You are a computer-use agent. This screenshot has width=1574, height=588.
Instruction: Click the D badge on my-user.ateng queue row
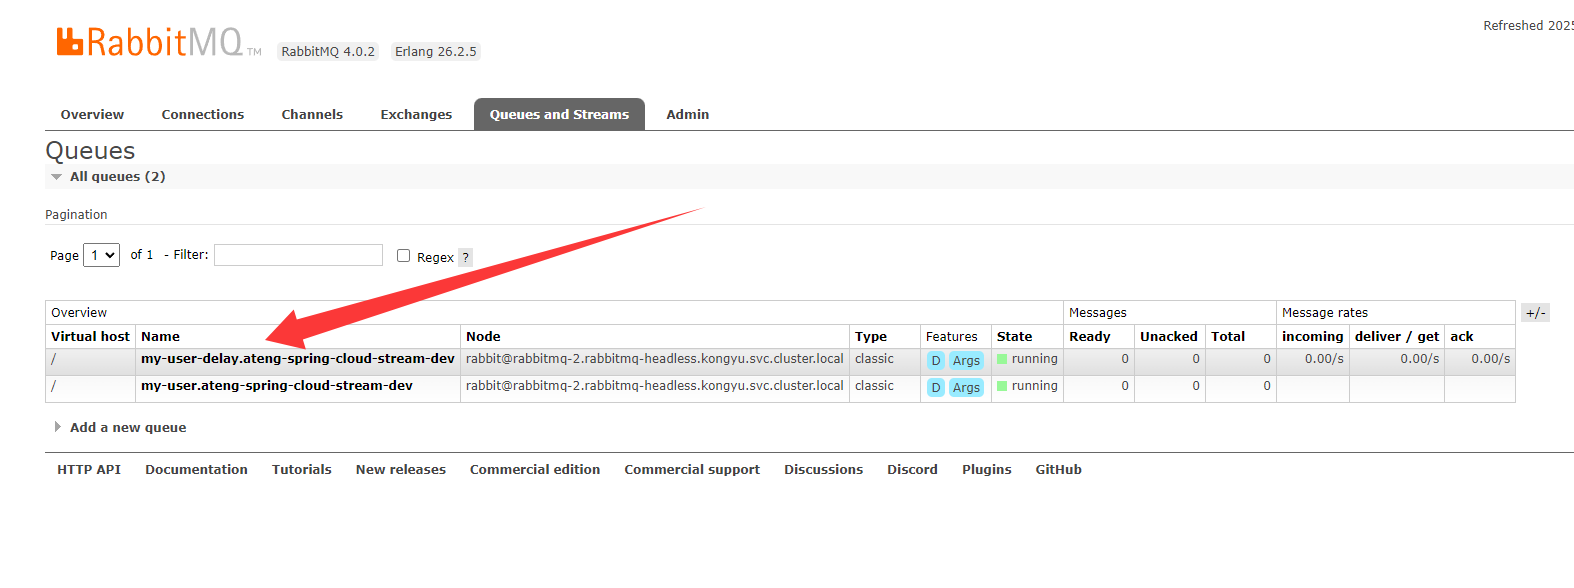coord(936,387)
